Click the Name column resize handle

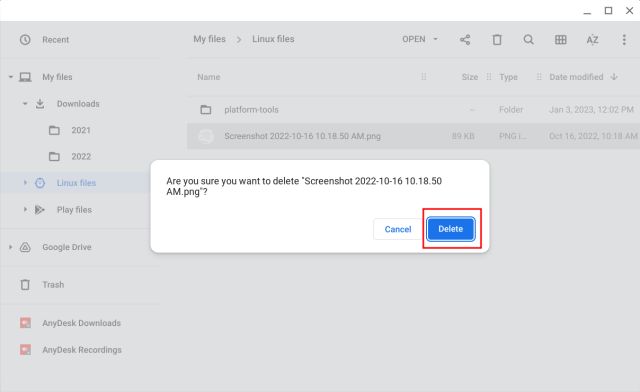click(x=424, y=77)
